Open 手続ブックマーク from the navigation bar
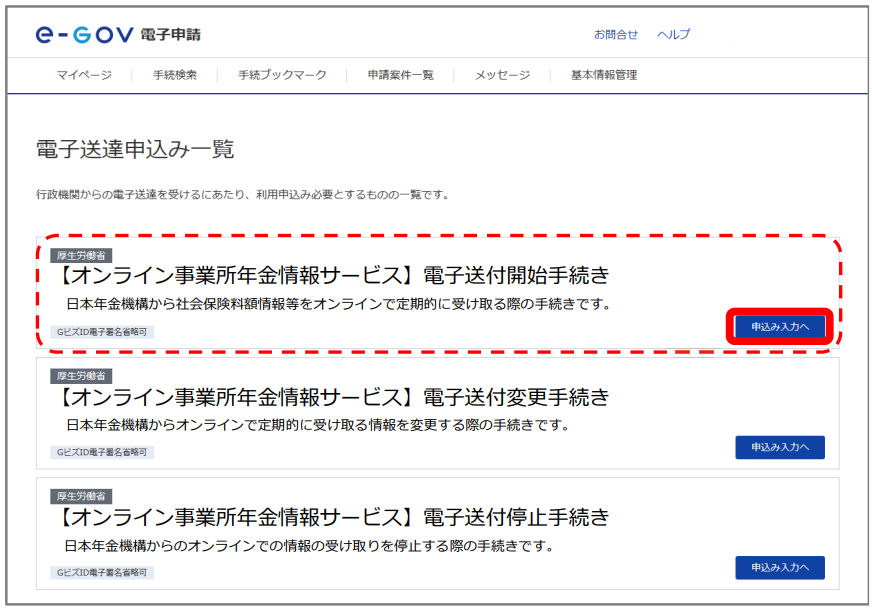Image resolution: width=872 pixels, height=608 pixels. pos(282,75)
